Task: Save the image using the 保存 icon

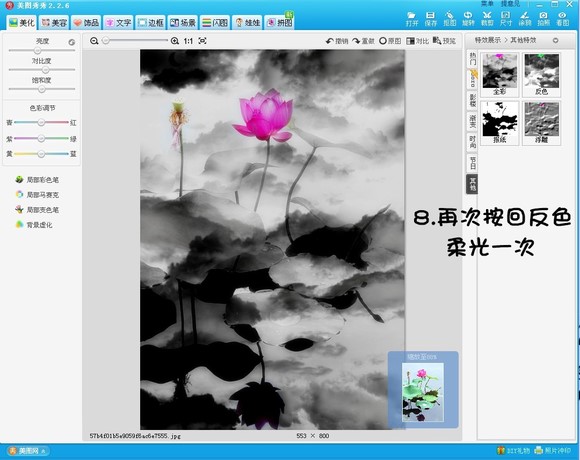Action: [430, 19]
